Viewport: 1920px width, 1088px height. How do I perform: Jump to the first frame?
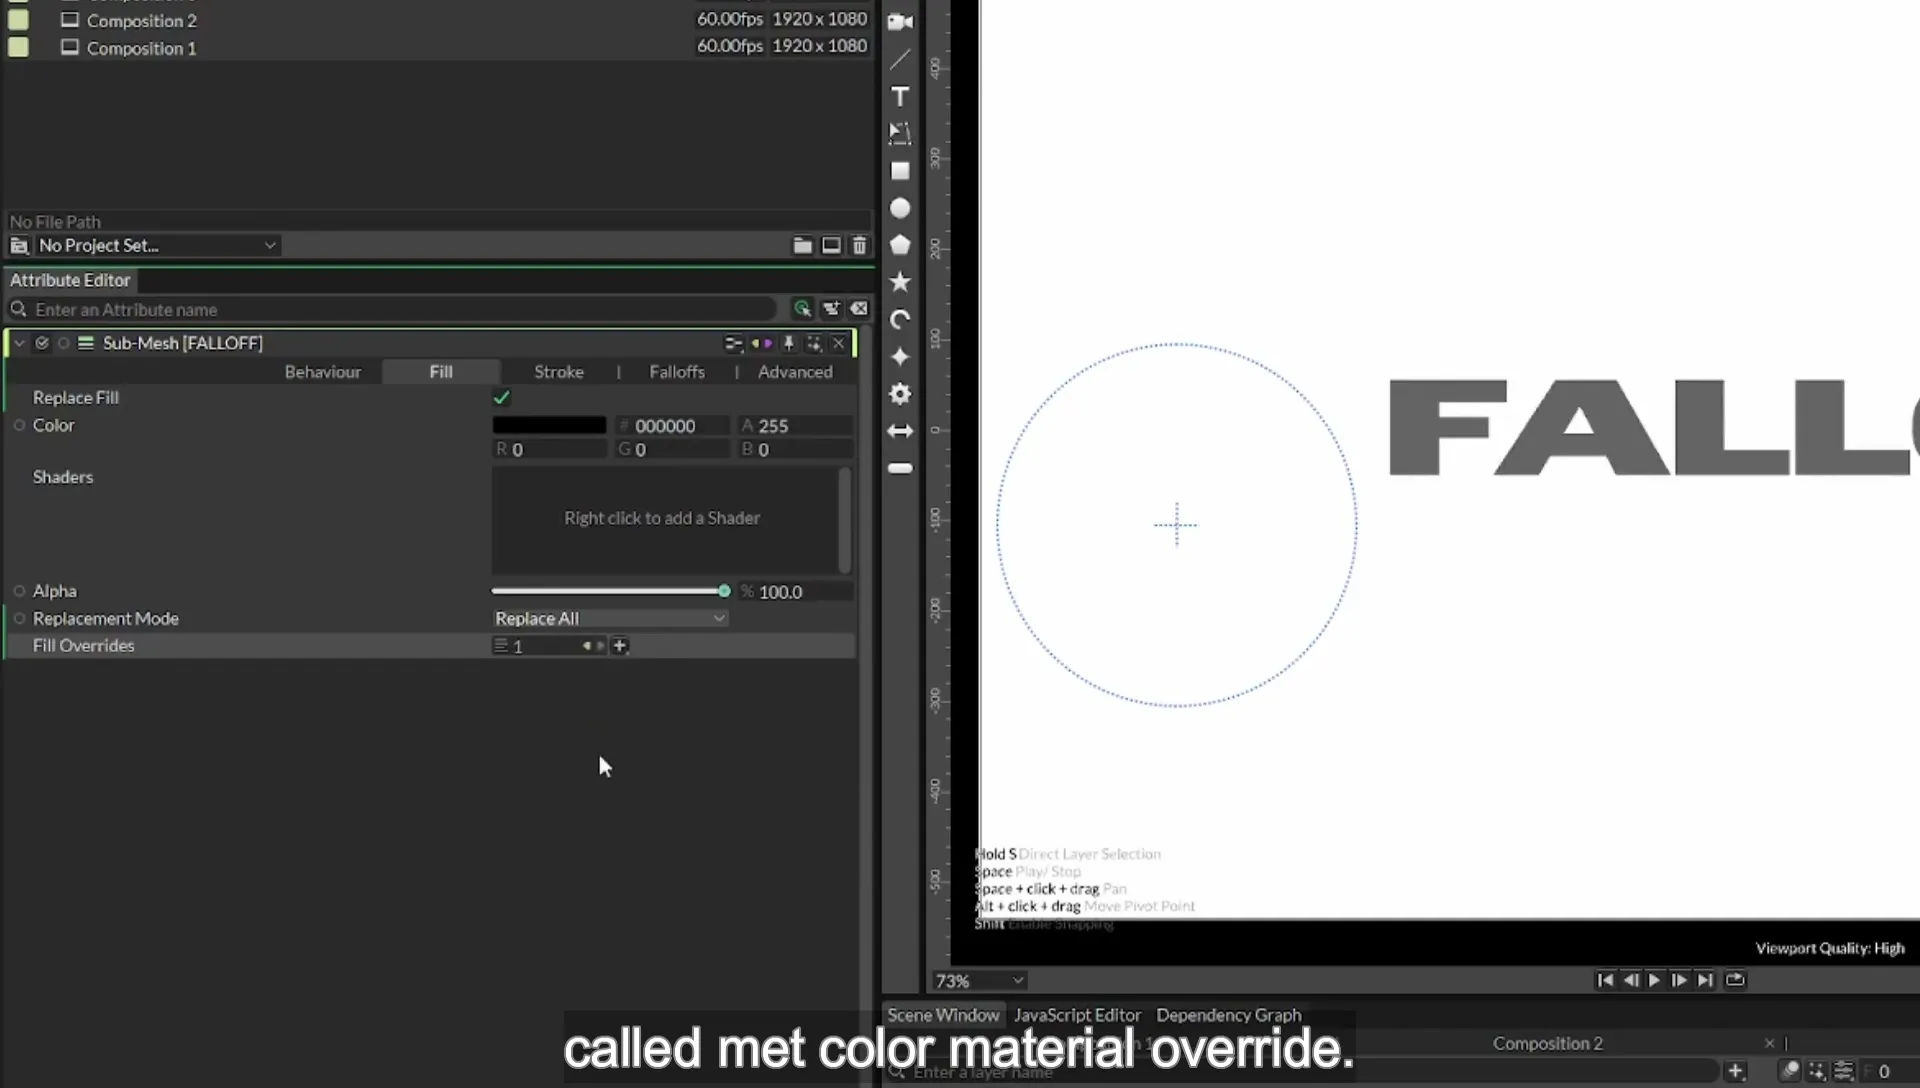(1605, 980)
